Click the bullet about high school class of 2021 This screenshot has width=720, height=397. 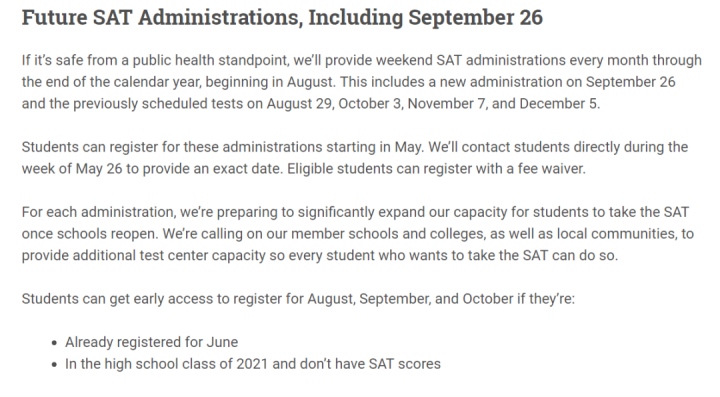[x=253, y=363]
